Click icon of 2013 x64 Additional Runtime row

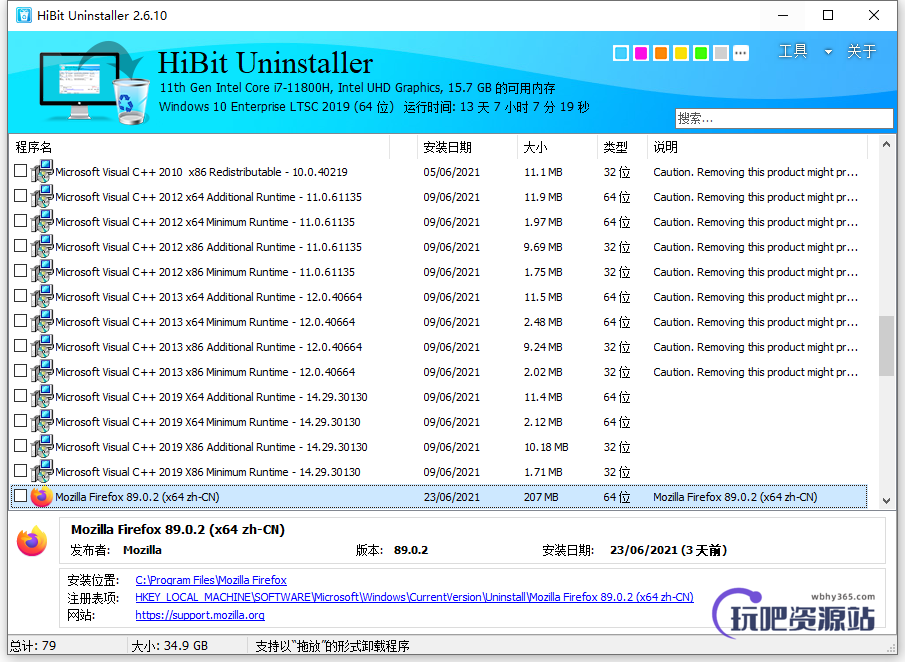tap(42, 297)
